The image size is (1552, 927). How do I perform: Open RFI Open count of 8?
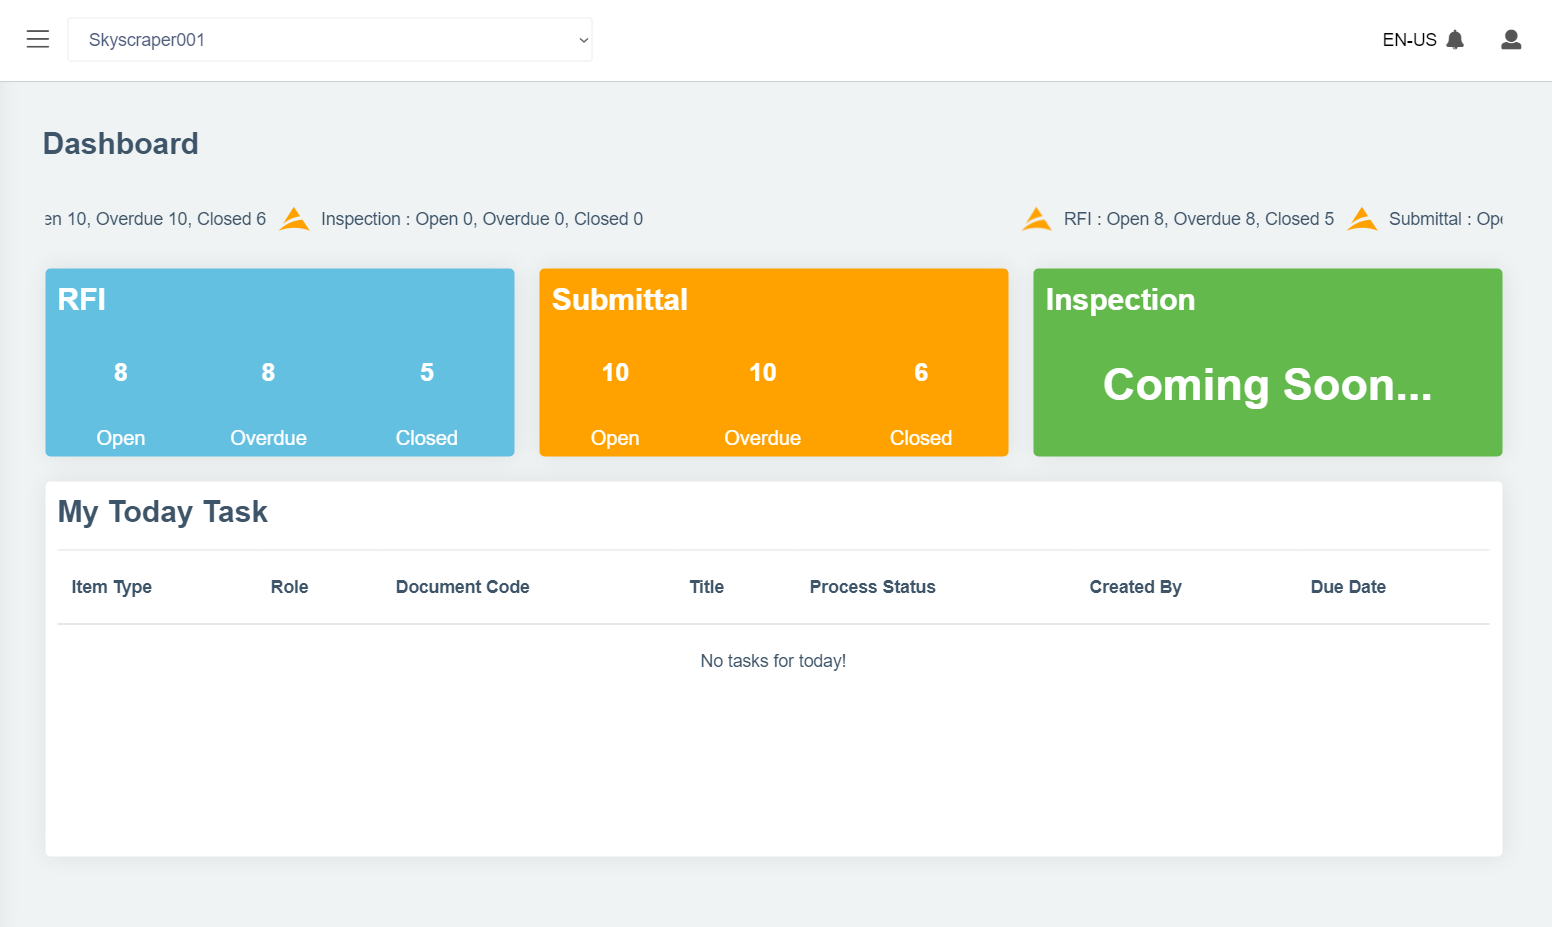coord(120,373)
